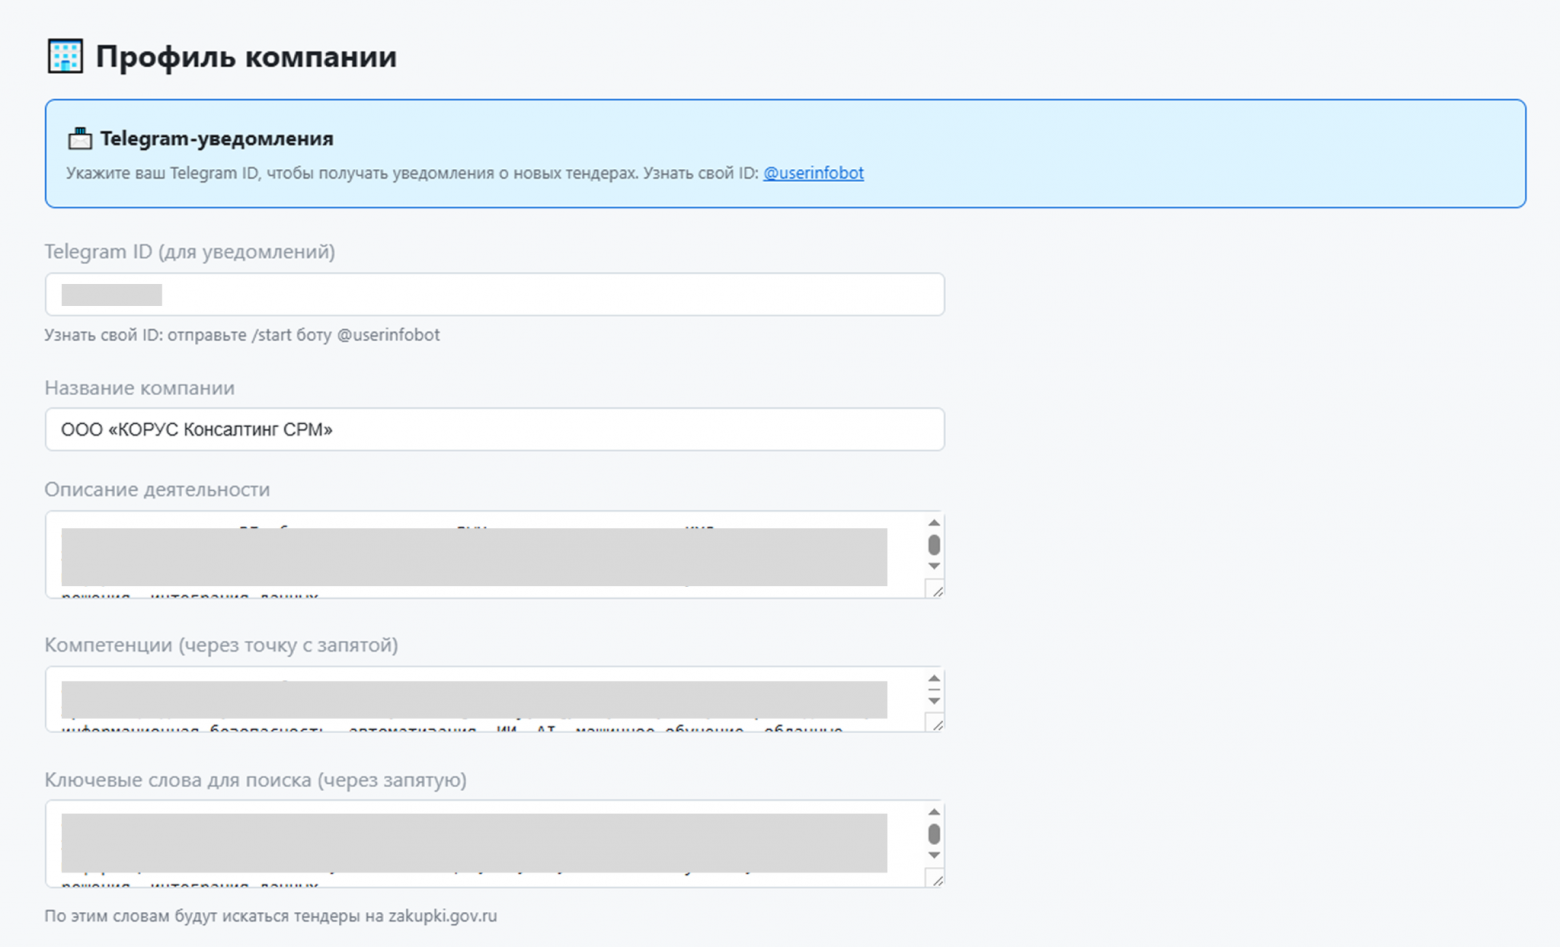The image size is (1560, 947).
Task: Click the Профиль компании heading
Action: coord(246,57)
